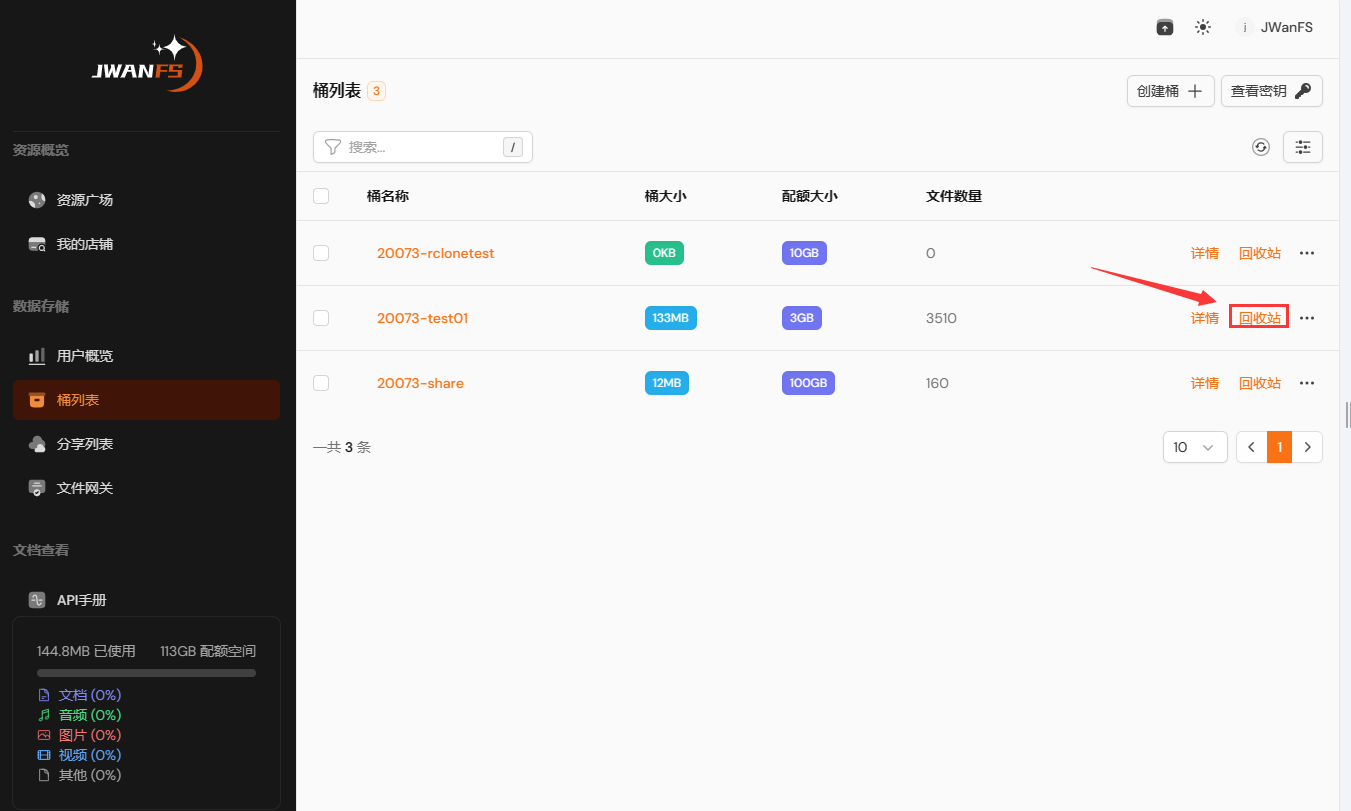Click the 133MB size badge
Image resolution: width=1351 pixels, height=811 pixels.
(671, 318)
